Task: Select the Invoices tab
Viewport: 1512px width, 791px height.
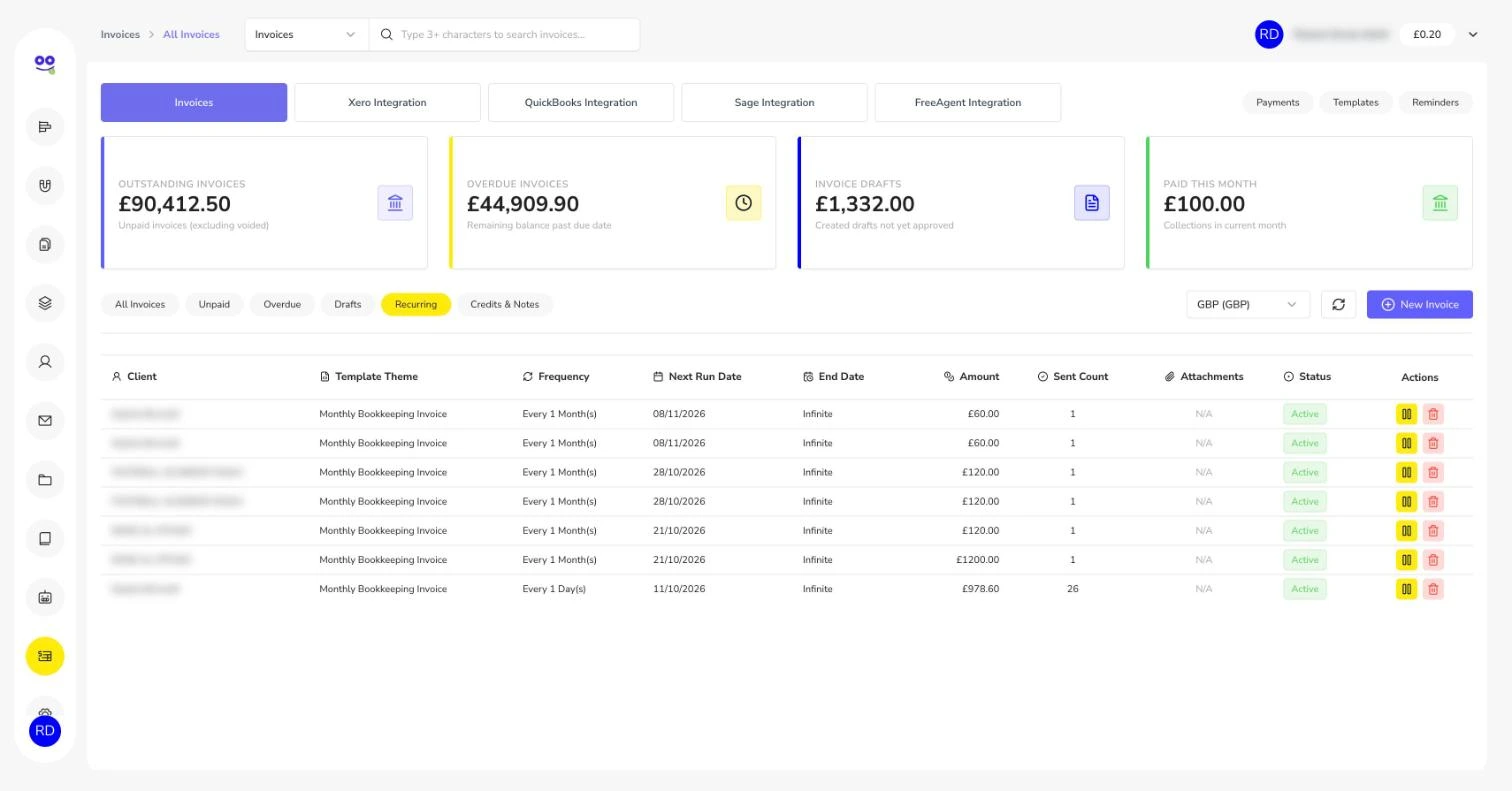Action: 194,103
